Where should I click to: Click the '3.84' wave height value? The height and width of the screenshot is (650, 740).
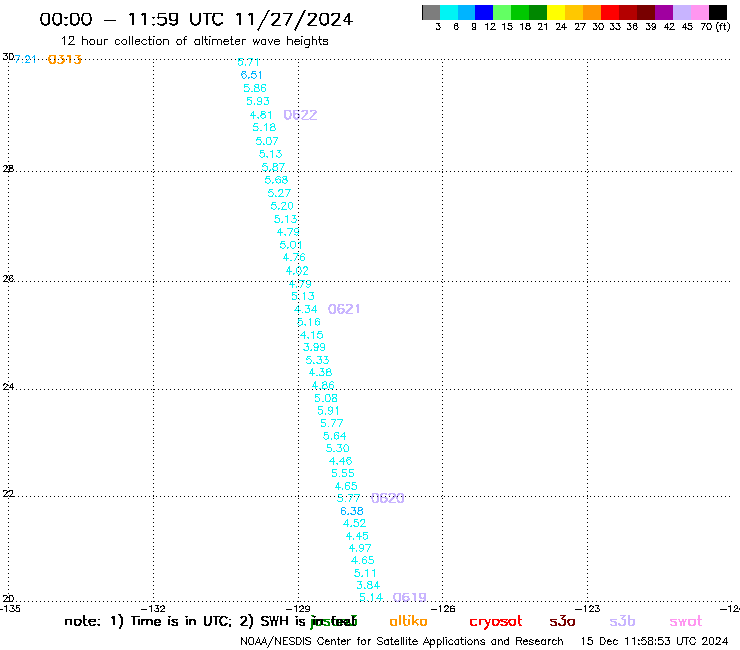point(368,585)
